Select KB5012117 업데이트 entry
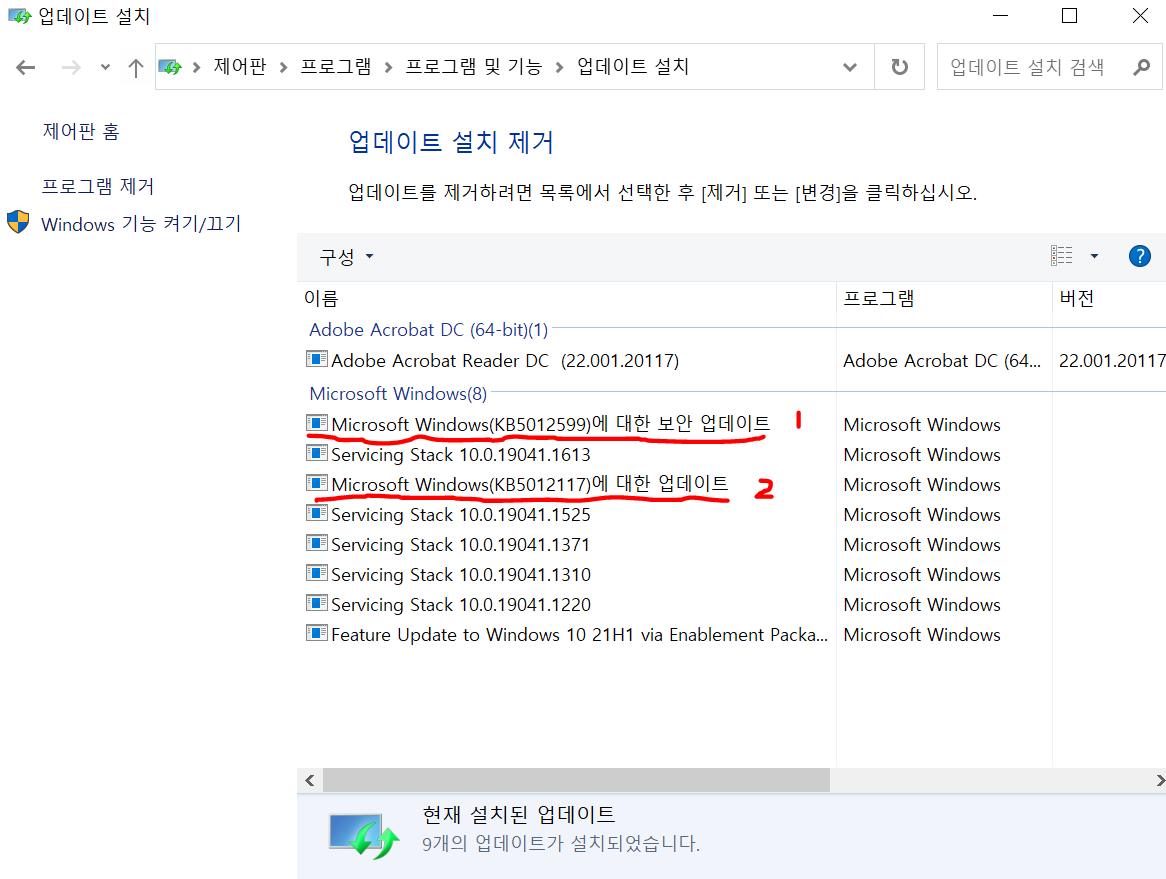The width and height of the screenshot is (1166, 879). click(529, 484)
